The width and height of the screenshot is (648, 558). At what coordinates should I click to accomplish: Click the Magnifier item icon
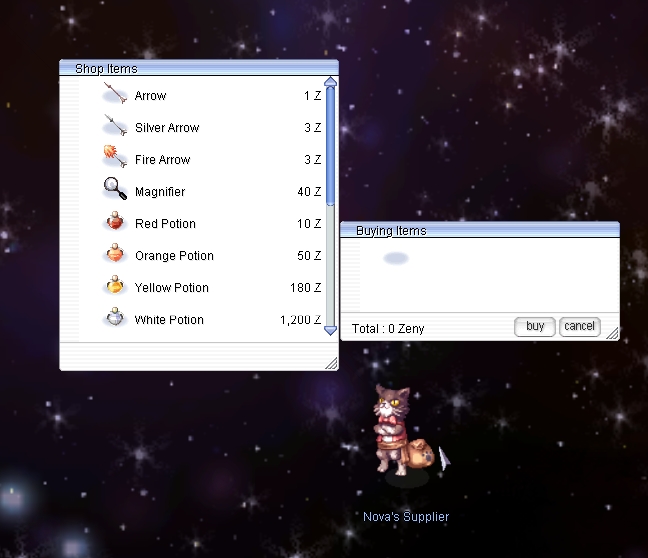click(x=115, y=190)
